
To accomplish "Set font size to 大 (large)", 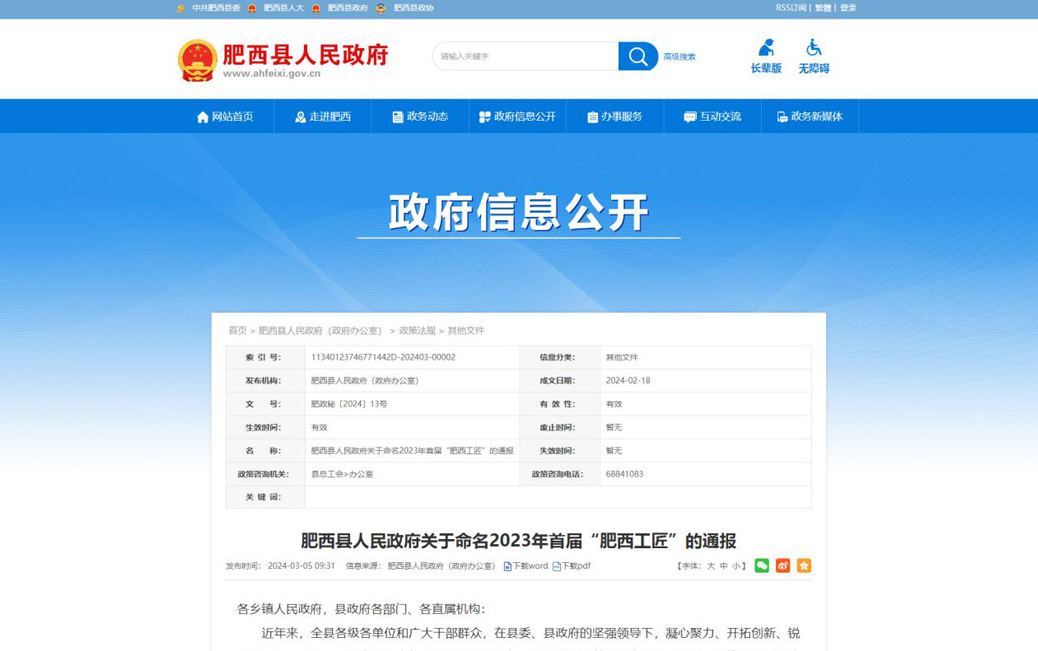I will point(711,566).
